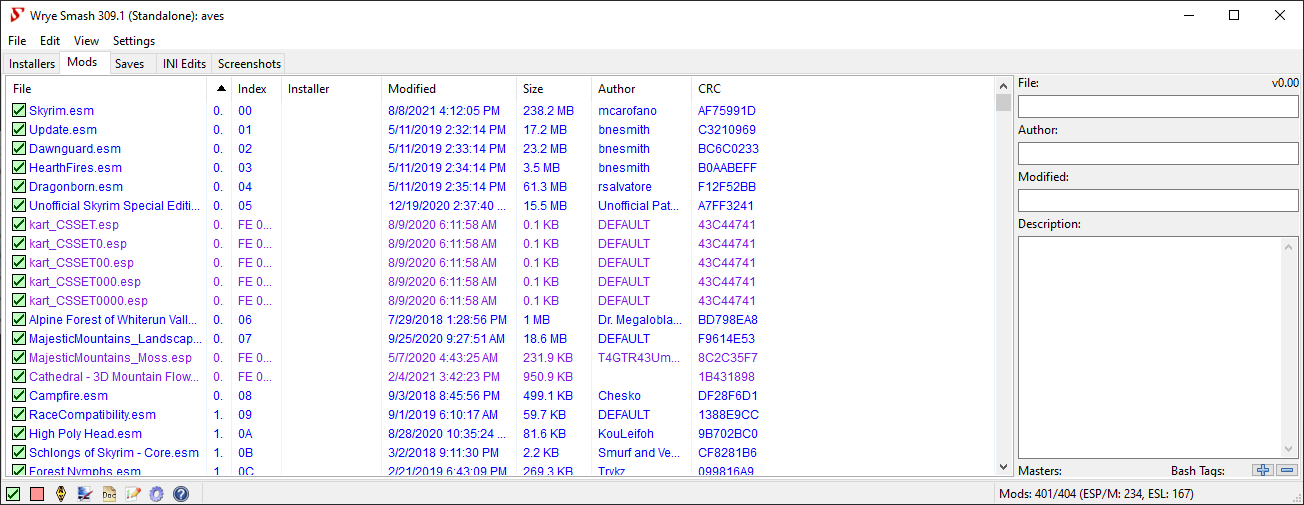The width and height of the screenshot is (1304, 505).
Task: Switch to the Screenshots tab
Action: pyautogui.click(x=250, y=64)
